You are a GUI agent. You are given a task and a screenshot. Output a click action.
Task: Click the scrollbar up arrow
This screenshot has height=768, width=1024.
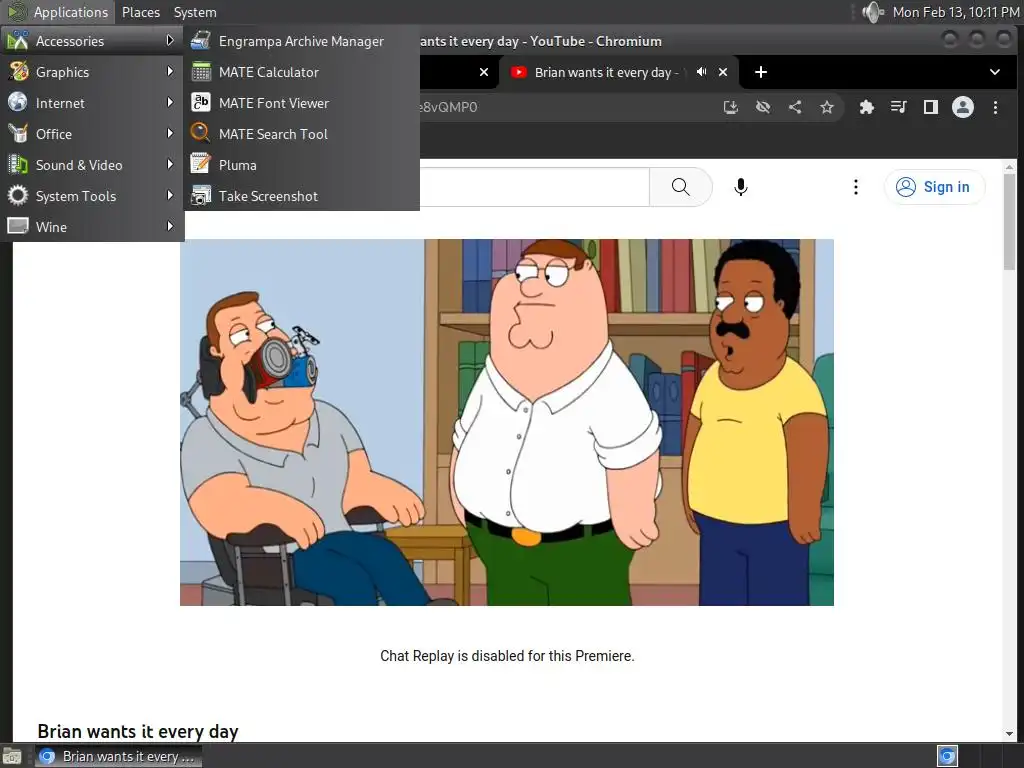coord(1010,167)
